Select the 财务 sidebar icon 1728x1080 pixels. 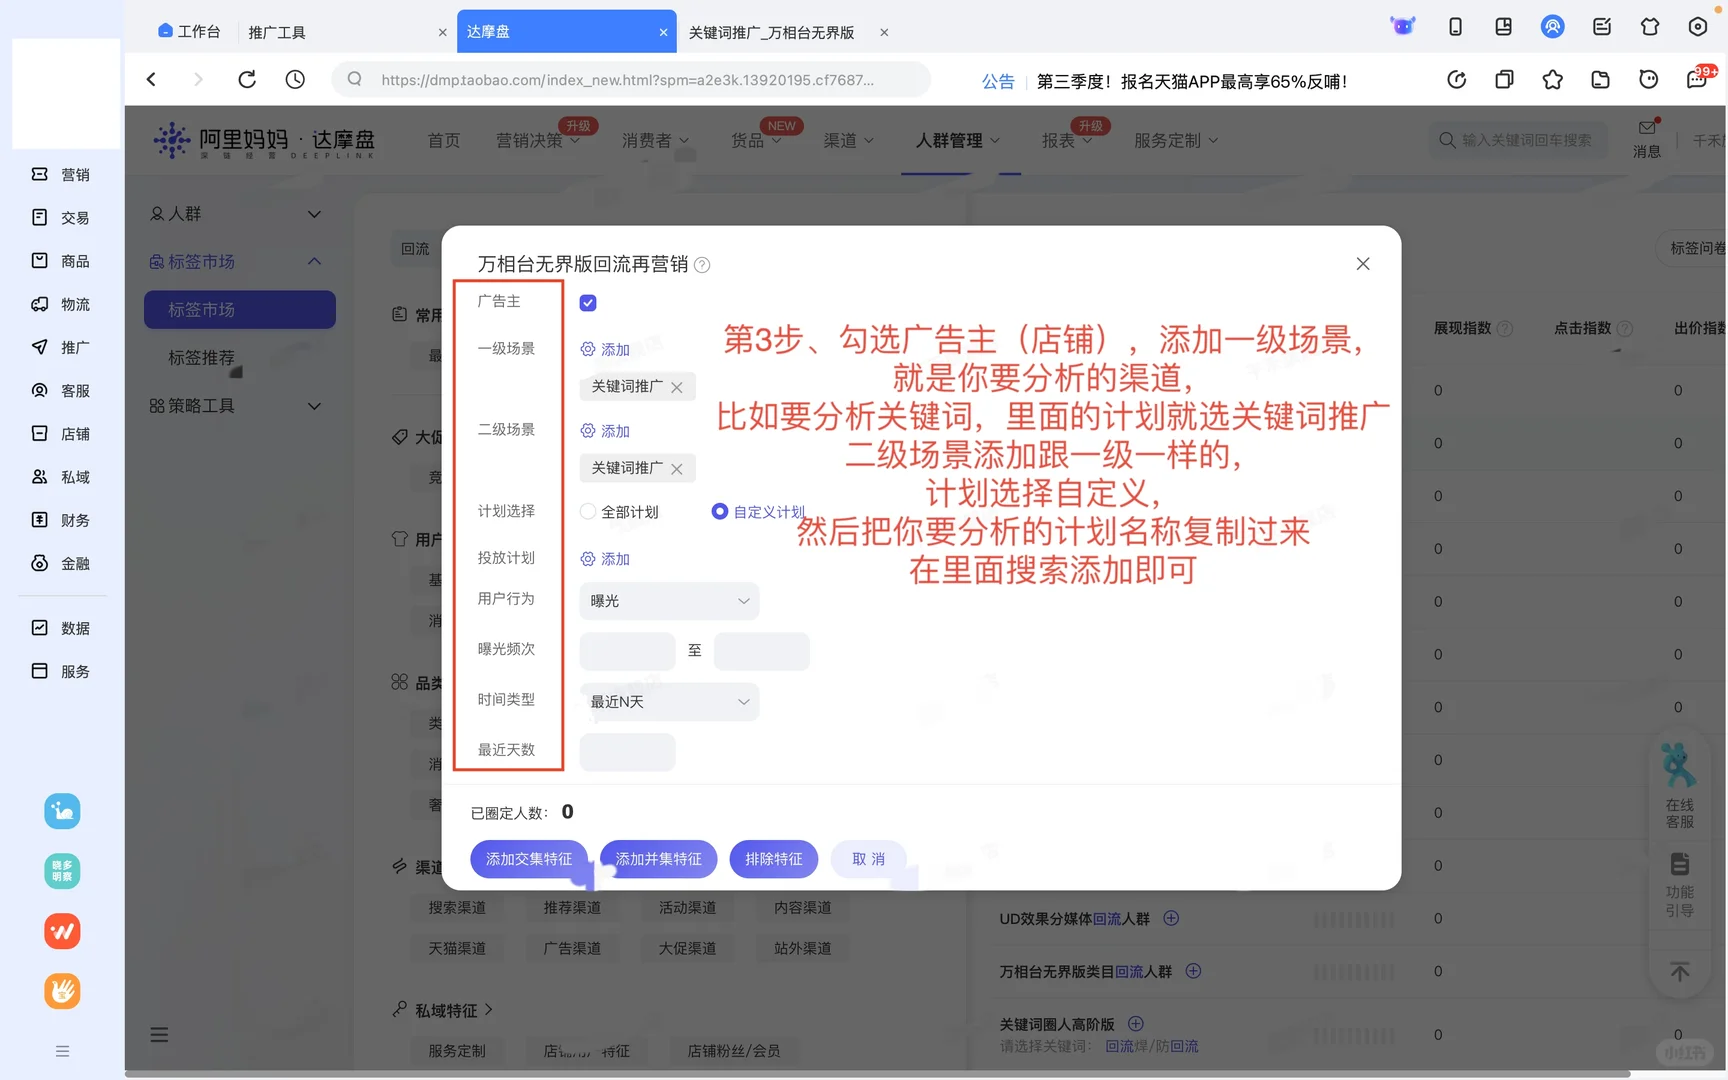[62, 520]
